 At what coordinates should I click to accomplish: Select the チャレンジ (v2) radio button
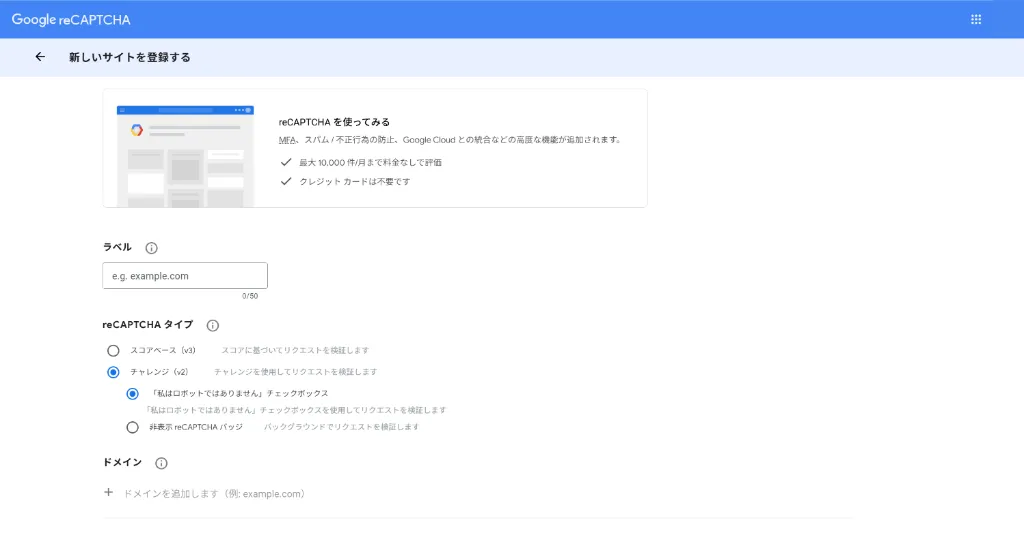(x=113, y=372)
